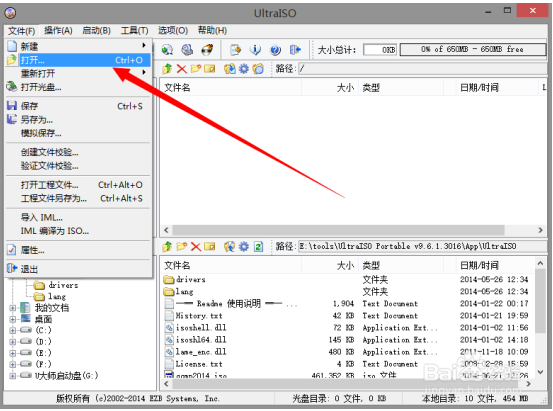
Task: Click the burn CD/DVD image flame icon
Action: [x=207, y=50]
